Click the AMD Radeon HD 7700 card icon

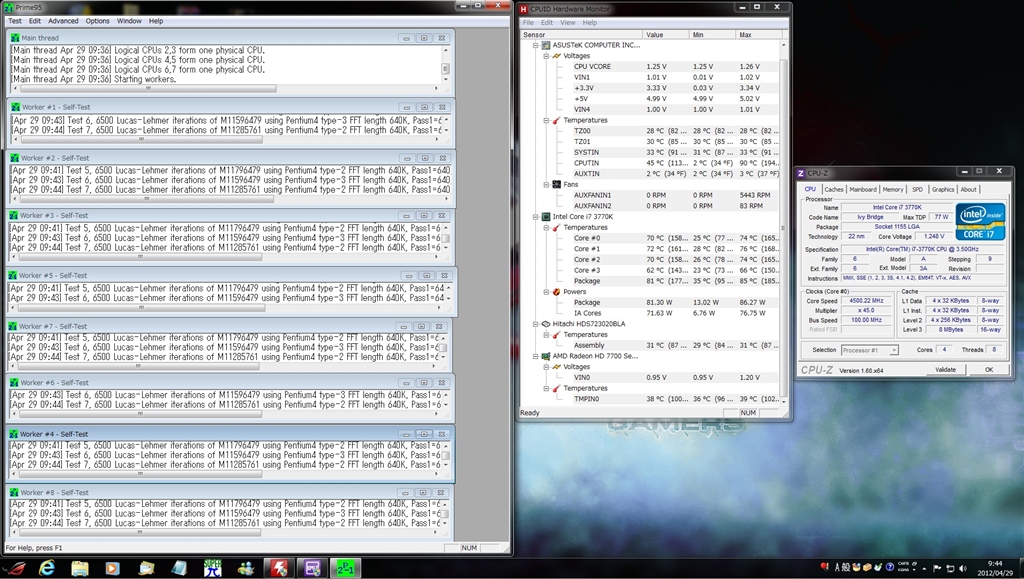[x=544, y=356]
